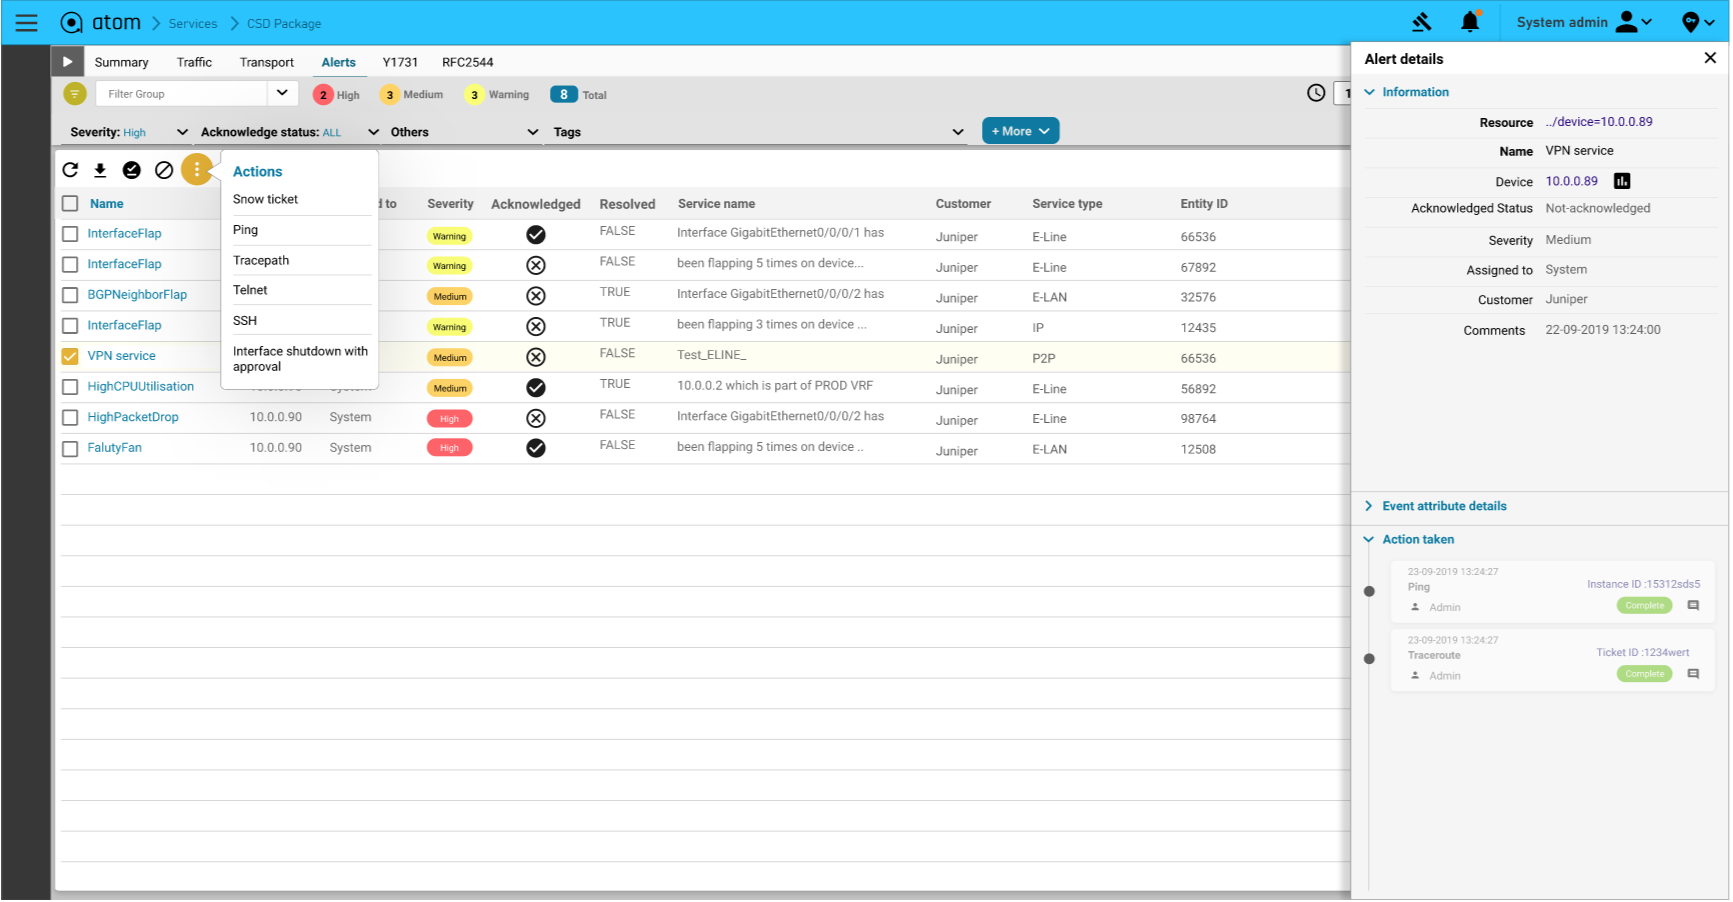Click the High severity count badge
Screen dimensions: 1733x902
(323, 95)
